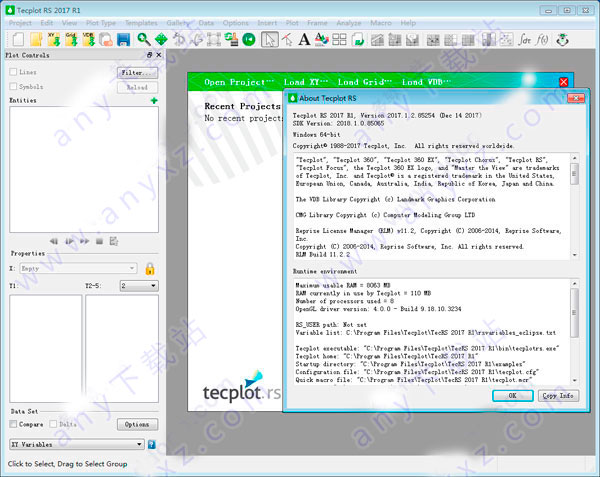Viewport: 600px width, 477px height.
Task: Click the yellow padlock next to X
Action: pyautogui.click(x=150, y=269)
